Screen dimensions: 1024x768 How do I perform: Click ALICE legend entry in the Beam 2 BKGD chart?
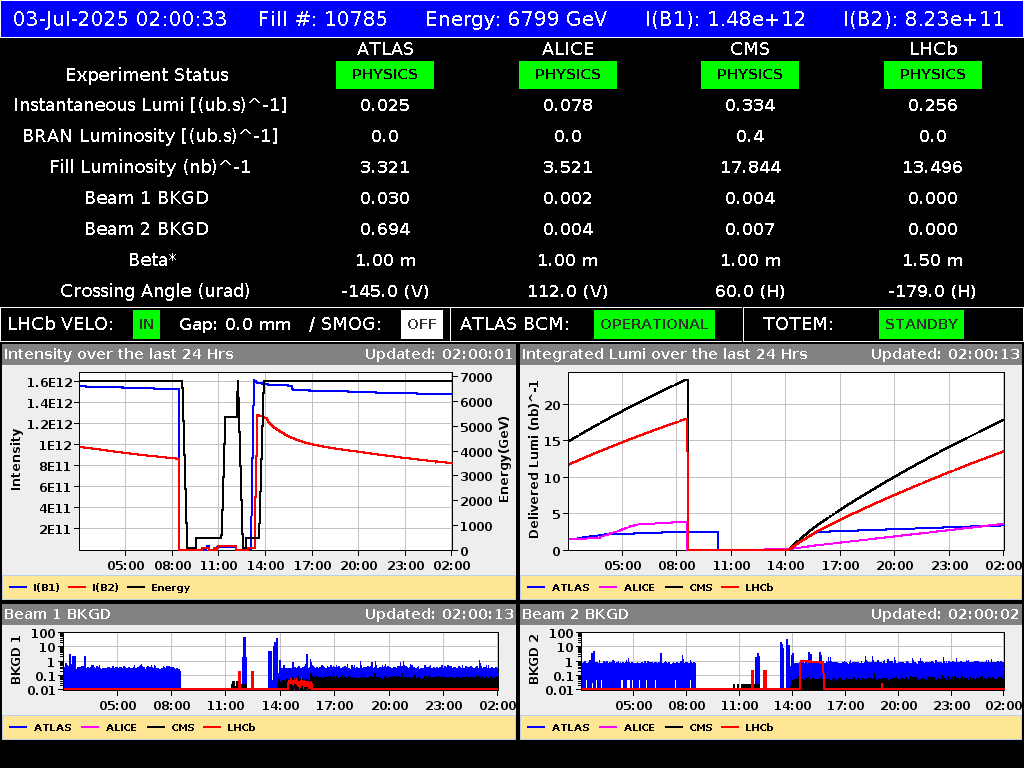(x=627, y=727)
